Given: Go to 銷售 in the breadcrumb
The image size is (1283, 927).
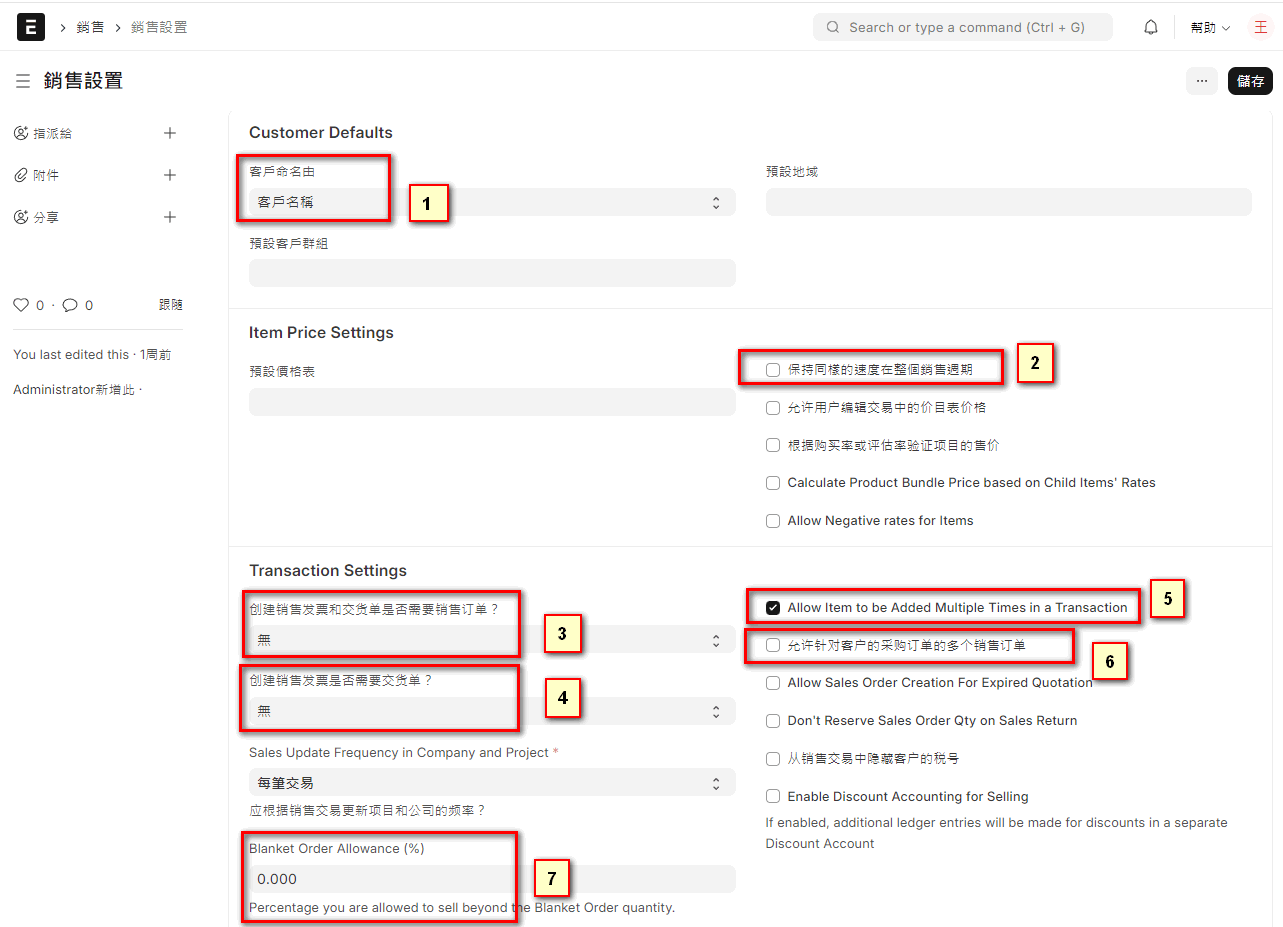Looking at the screenshot, I should coord(90,27).
